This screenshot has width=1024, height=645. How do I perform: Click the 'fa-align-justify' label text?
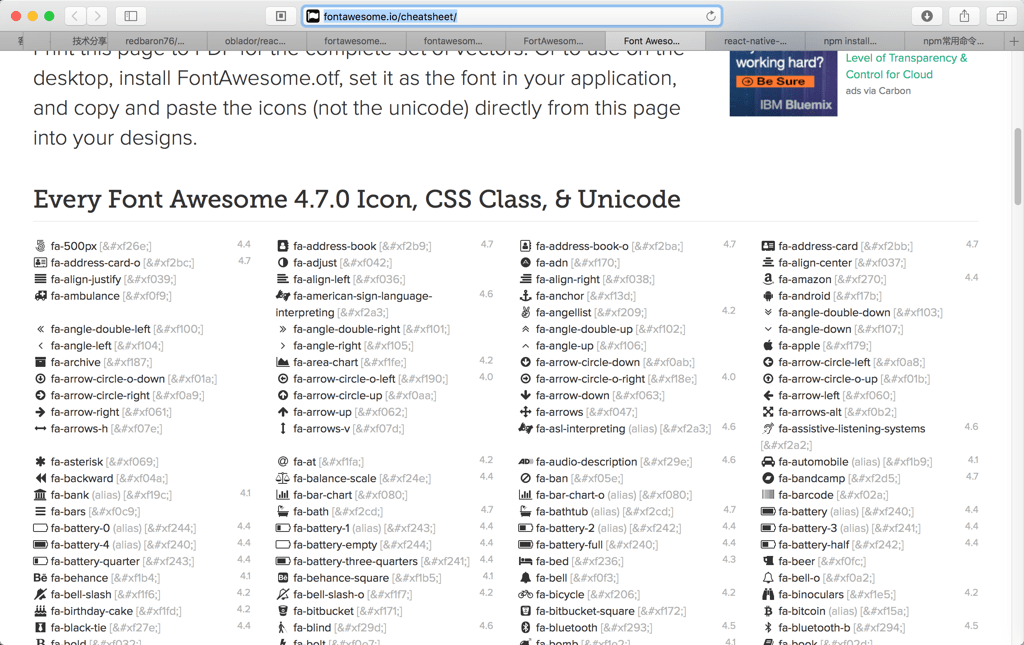(x=86, y=279)
